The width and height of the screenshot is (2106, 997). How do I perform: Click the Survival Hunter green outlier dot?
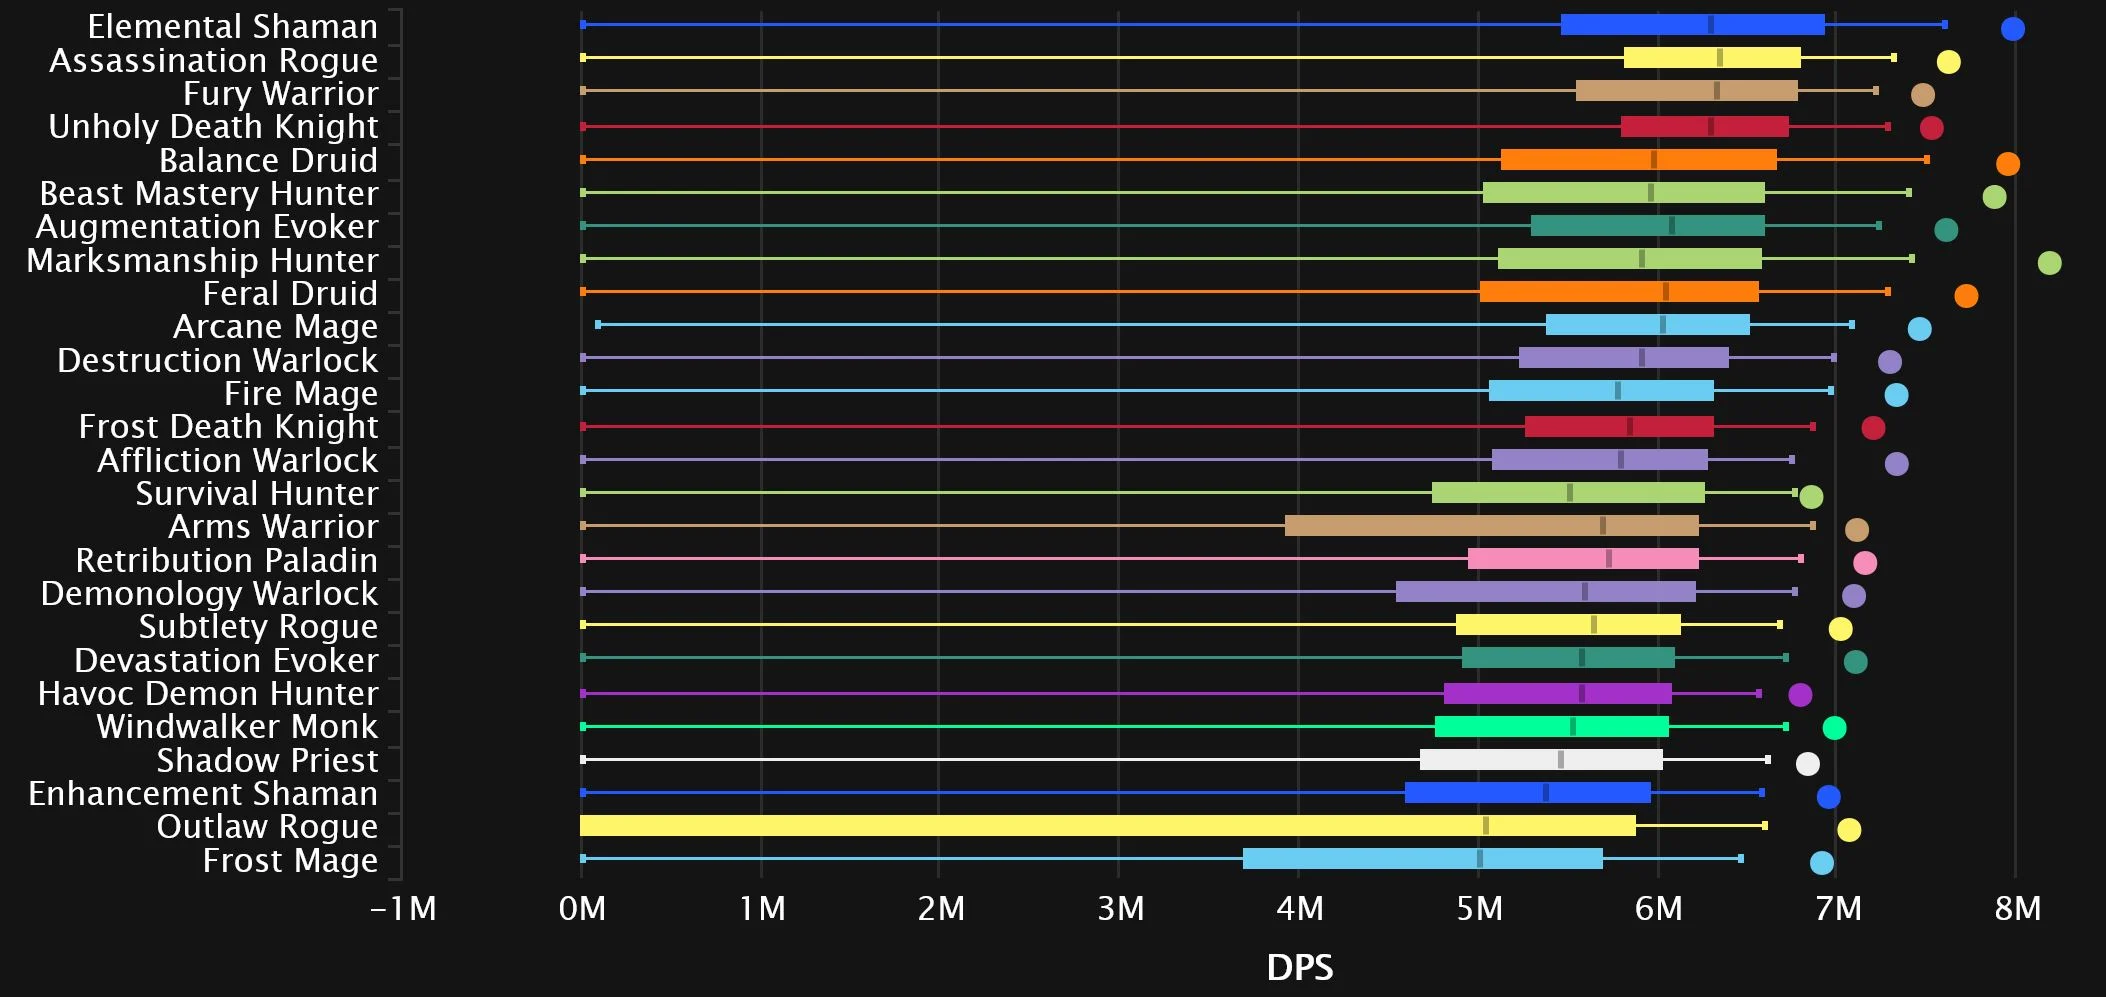pos(1810,497)
